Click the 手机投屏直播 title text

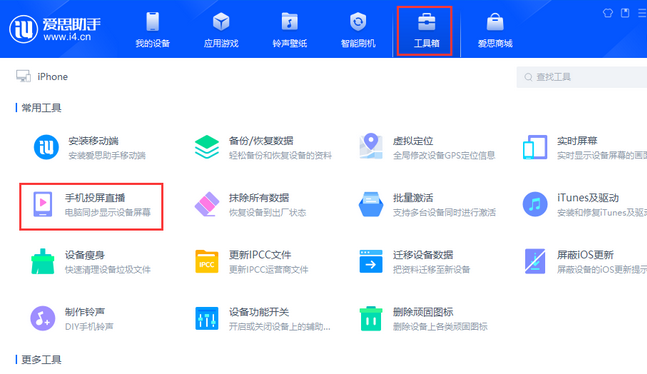(x=95, y=198)
